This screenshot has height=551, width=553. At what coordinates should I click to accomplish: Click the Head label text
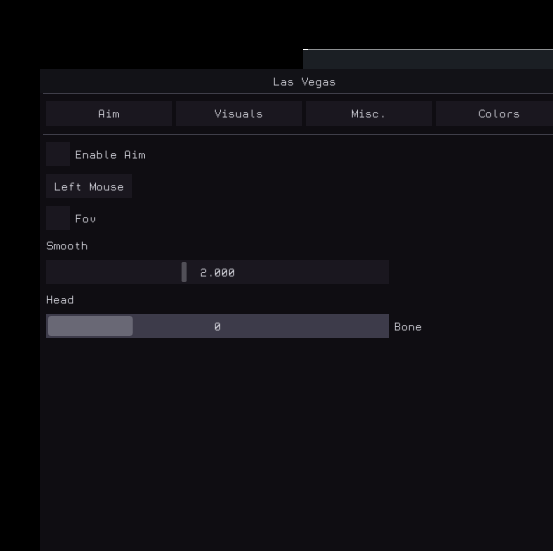(60, 300)
